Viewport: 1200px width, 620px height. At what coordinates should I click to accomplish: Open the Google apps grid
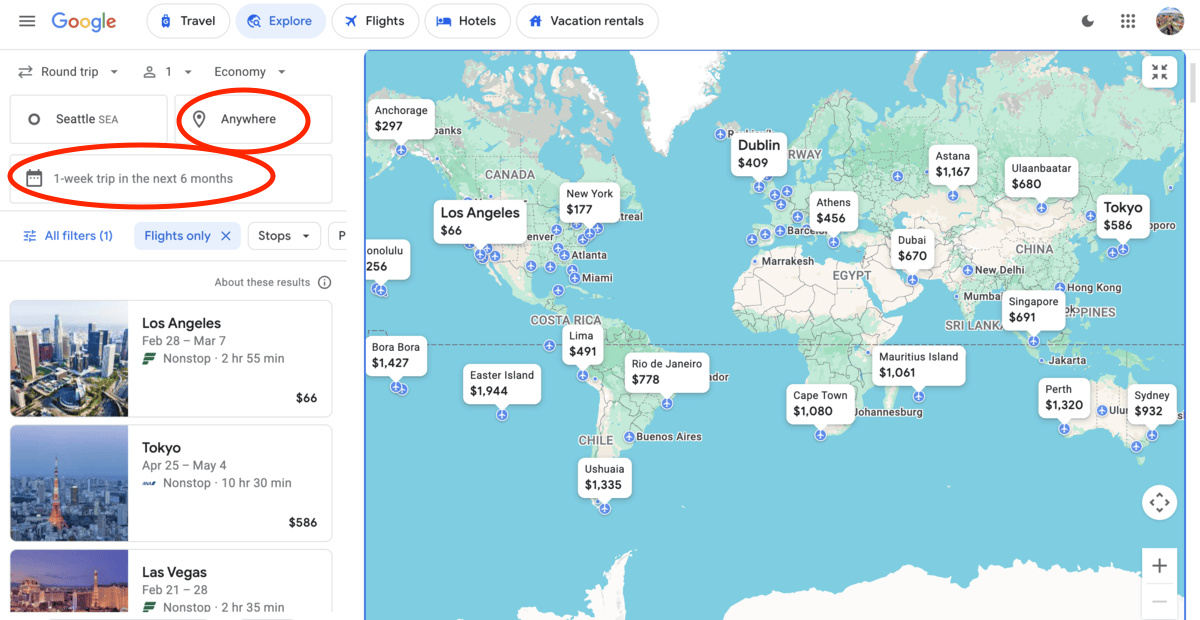[1128, 21]
